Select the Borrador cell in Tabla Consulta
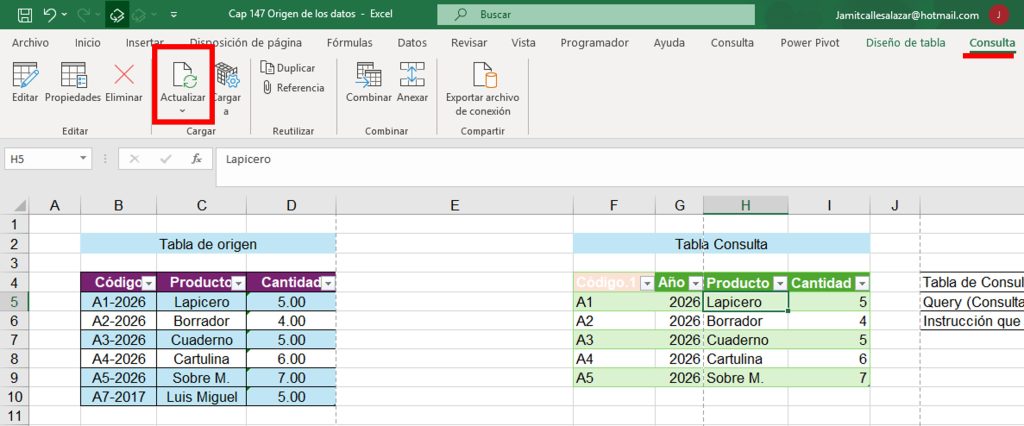 [746, 321]
